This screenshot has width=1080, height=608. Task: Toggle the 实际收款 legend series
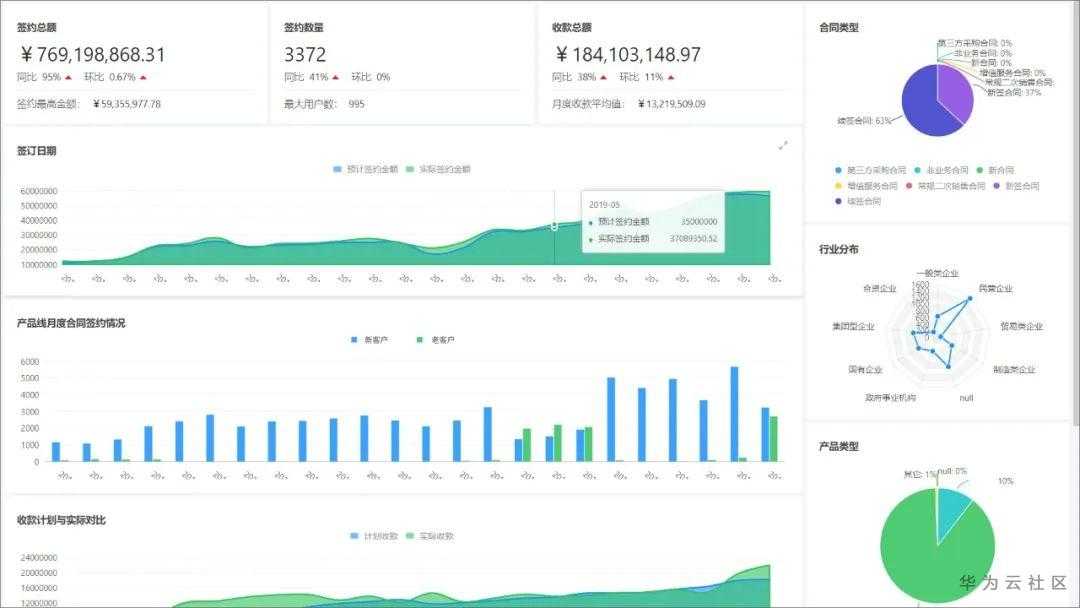(430, 536)
